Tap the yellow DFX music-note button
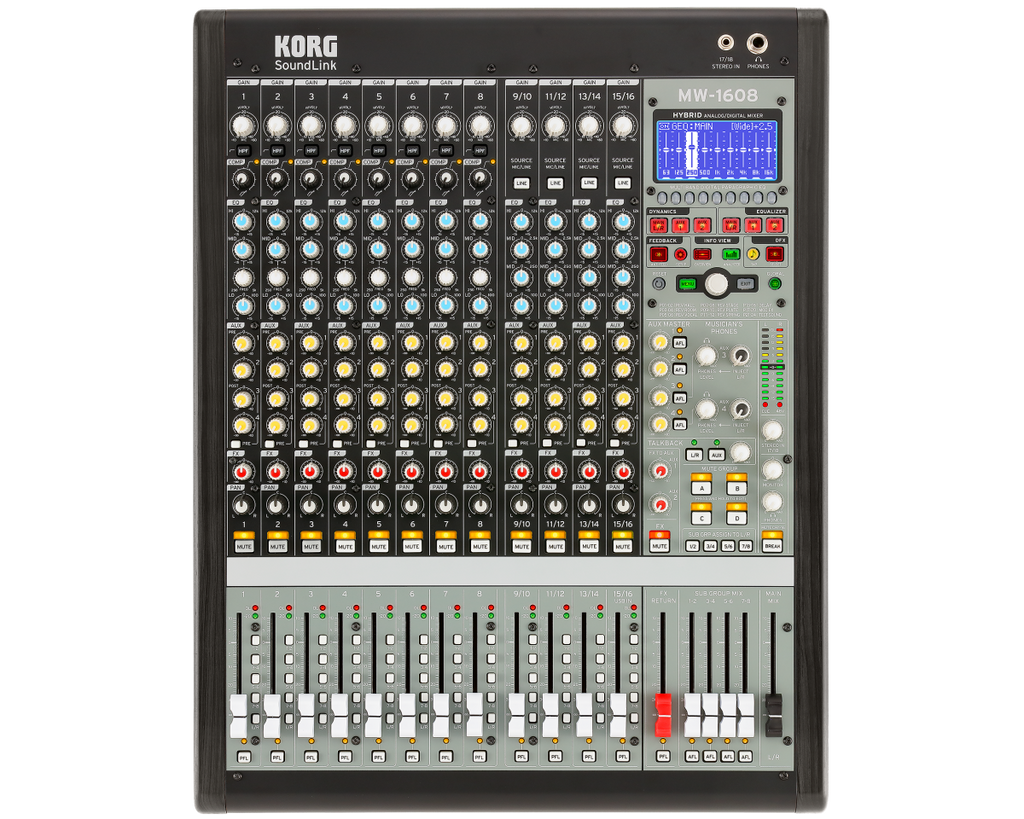The height and width of the screenshot is (819, 1024). click(x=753, y=254)
